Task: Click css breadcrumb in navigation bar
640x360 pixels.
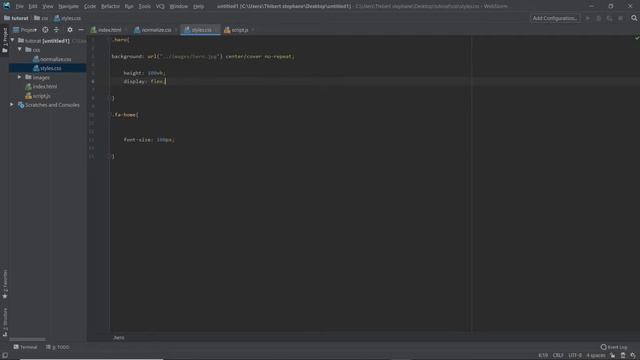Action: pos(41,18)
